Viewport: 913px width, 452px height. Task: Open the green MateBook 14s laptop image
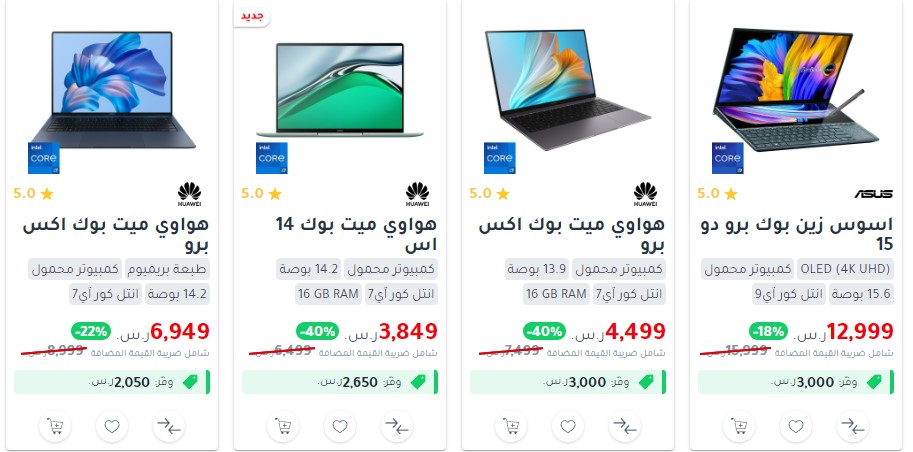(x=340, y=90)
